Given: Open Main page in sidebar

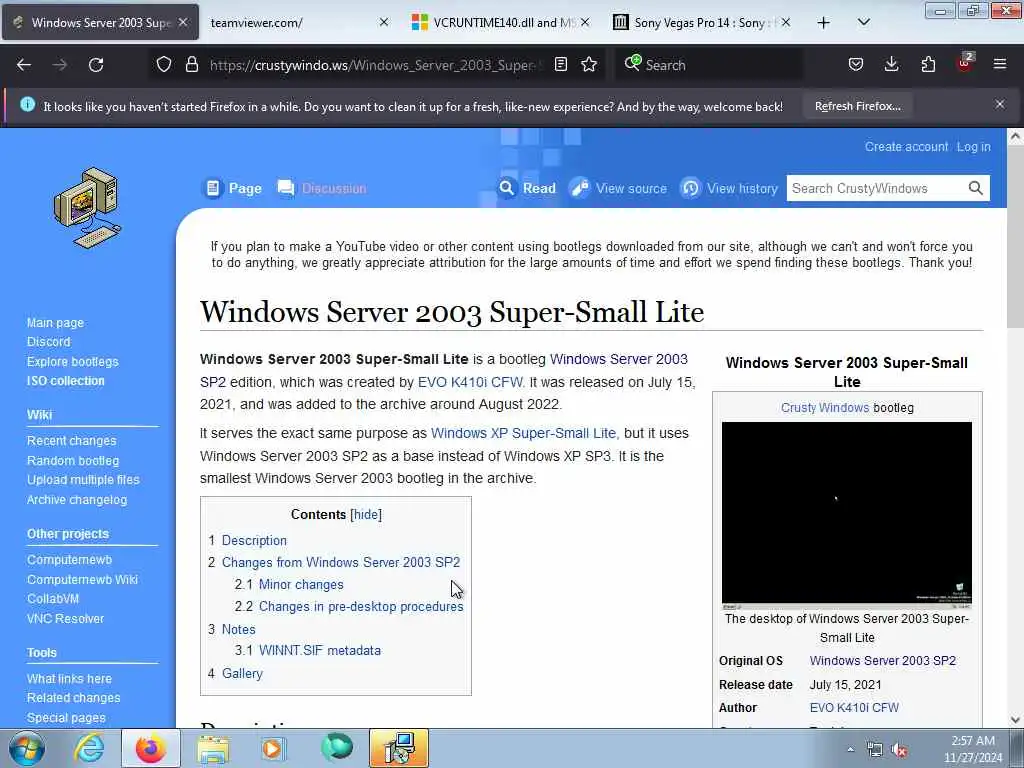Looking at the screenshot, I should pyautogui.click(x=55, y=323).
